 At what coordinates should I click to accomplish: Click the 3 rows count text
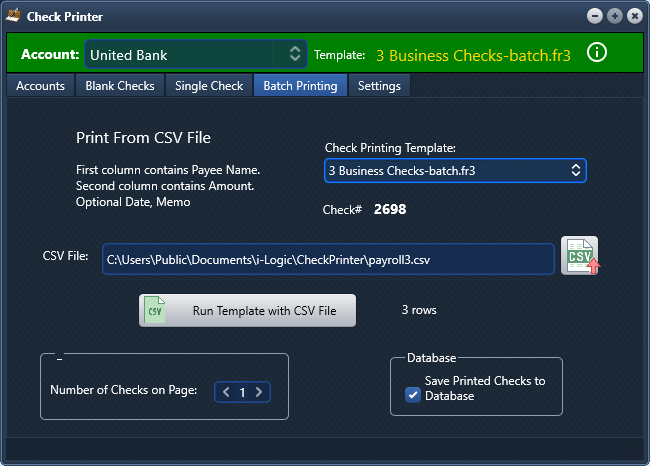click(419, 310)
